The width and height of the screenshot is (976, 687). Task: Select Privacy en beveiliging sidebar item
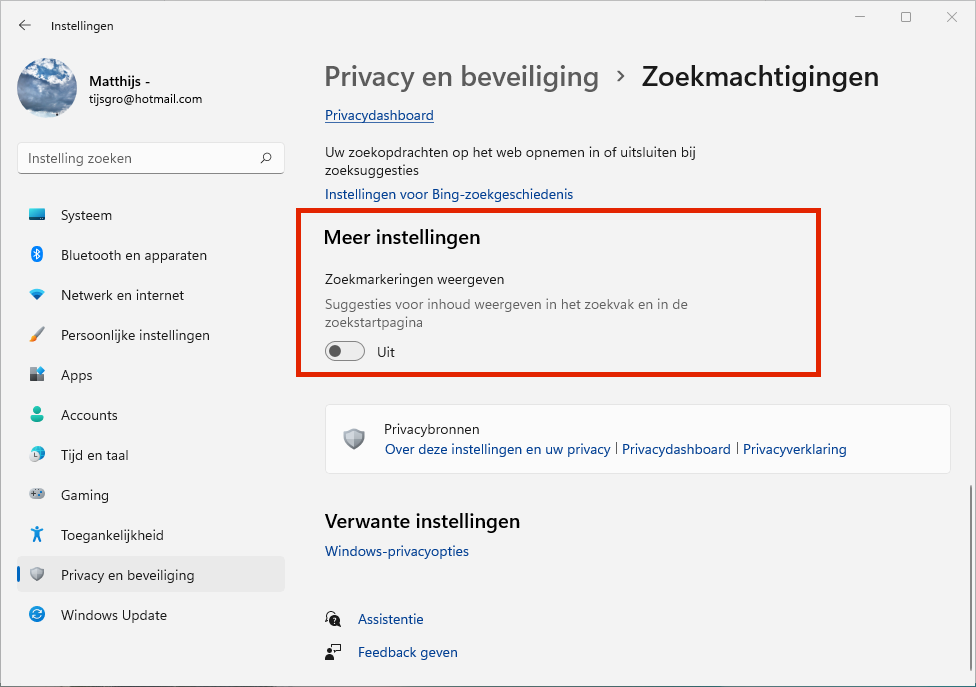pos(127,575)
